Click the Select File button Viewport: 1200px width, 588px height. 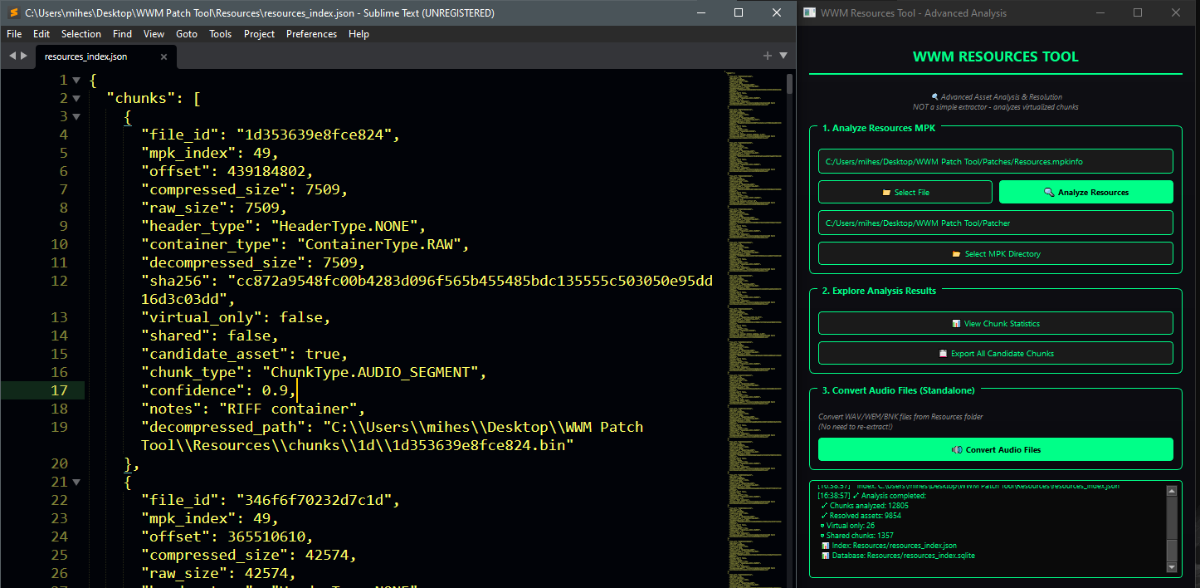[x=905, y=192]
